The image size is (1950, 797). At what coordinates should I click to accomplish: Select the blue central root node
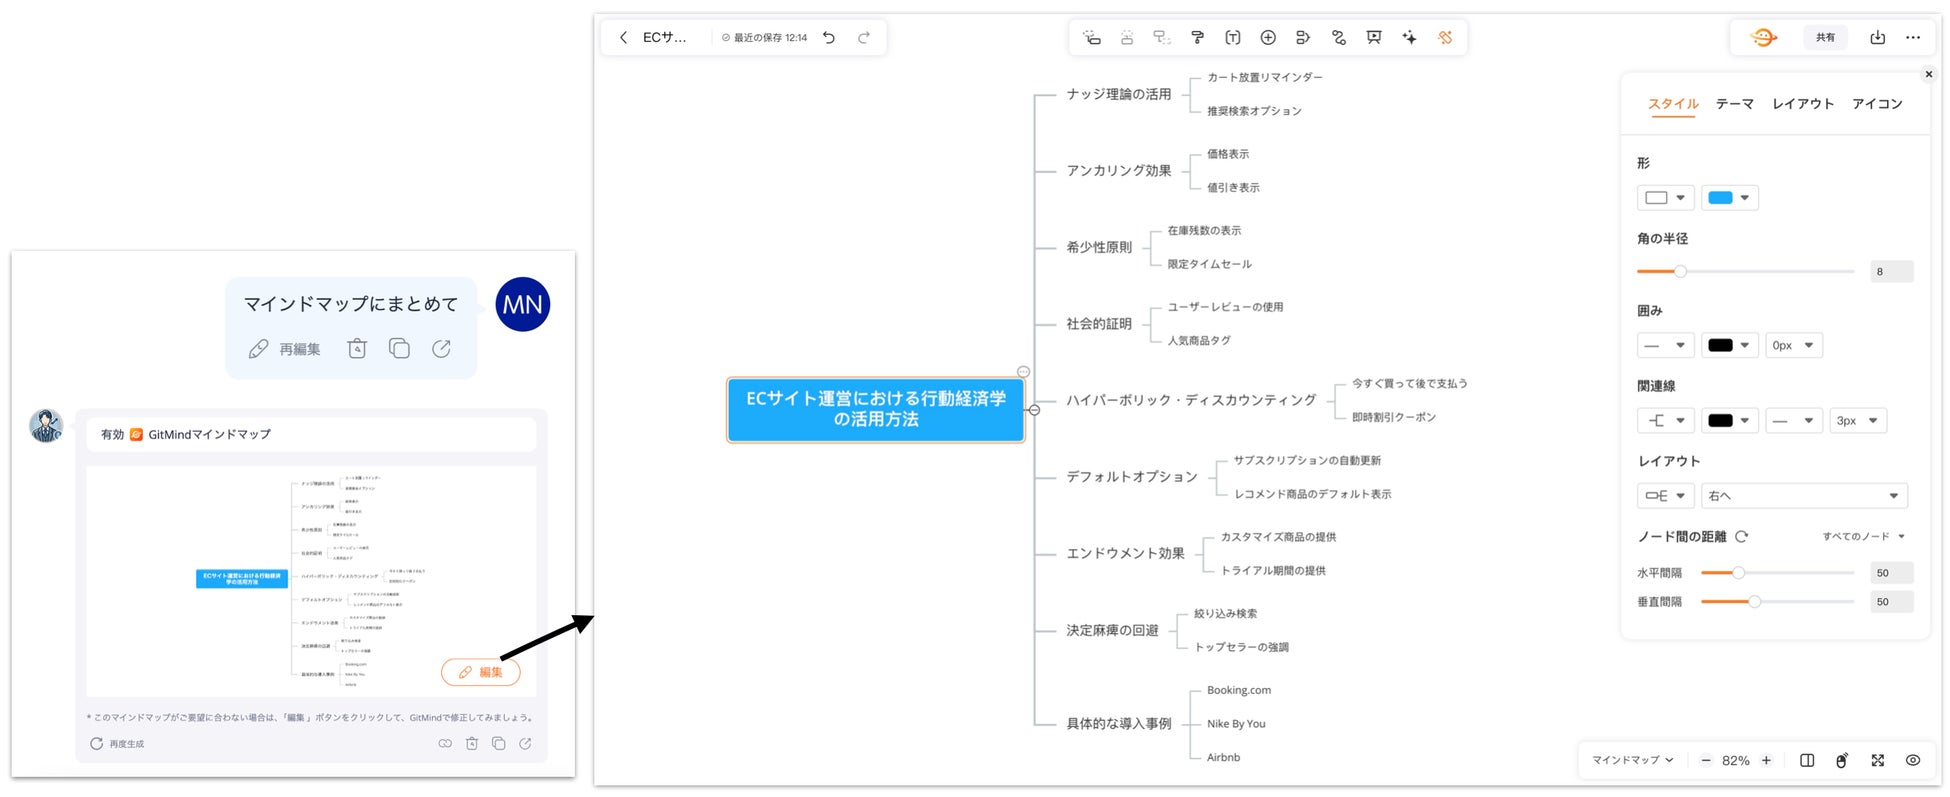[x=876, y=410]
